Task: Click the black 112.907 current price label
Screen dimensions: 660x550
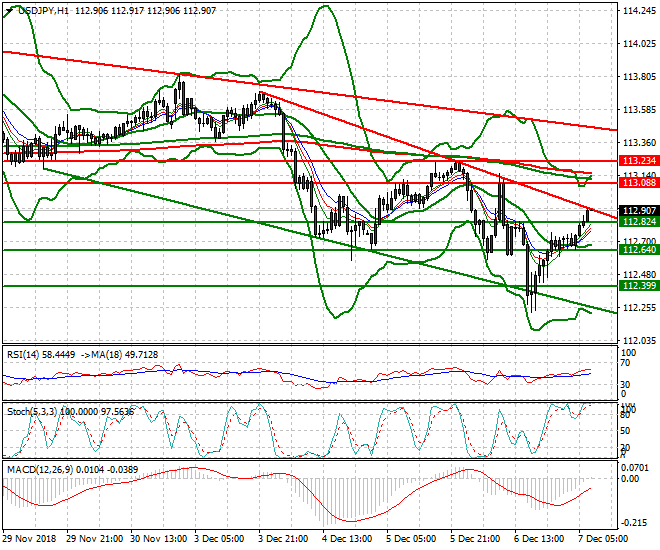Action: pyautogui.click(x=639, y=210)
